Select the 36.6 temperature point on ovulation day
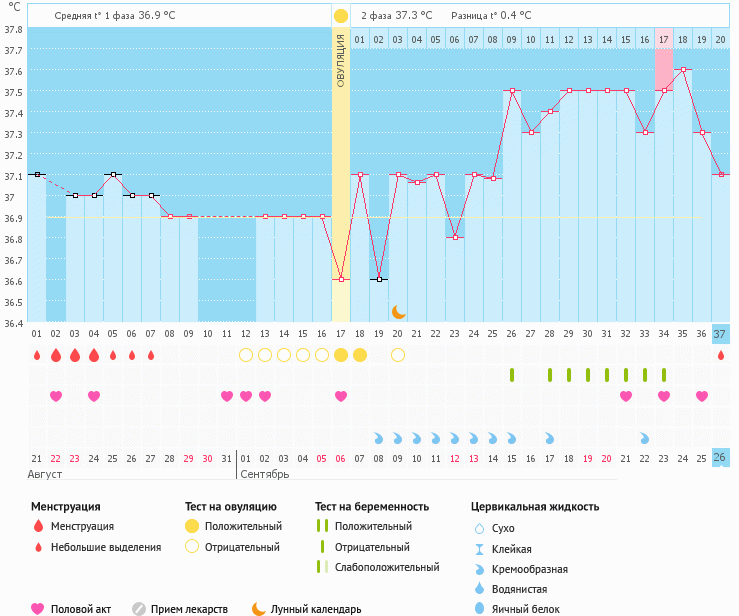 (341, 280)
